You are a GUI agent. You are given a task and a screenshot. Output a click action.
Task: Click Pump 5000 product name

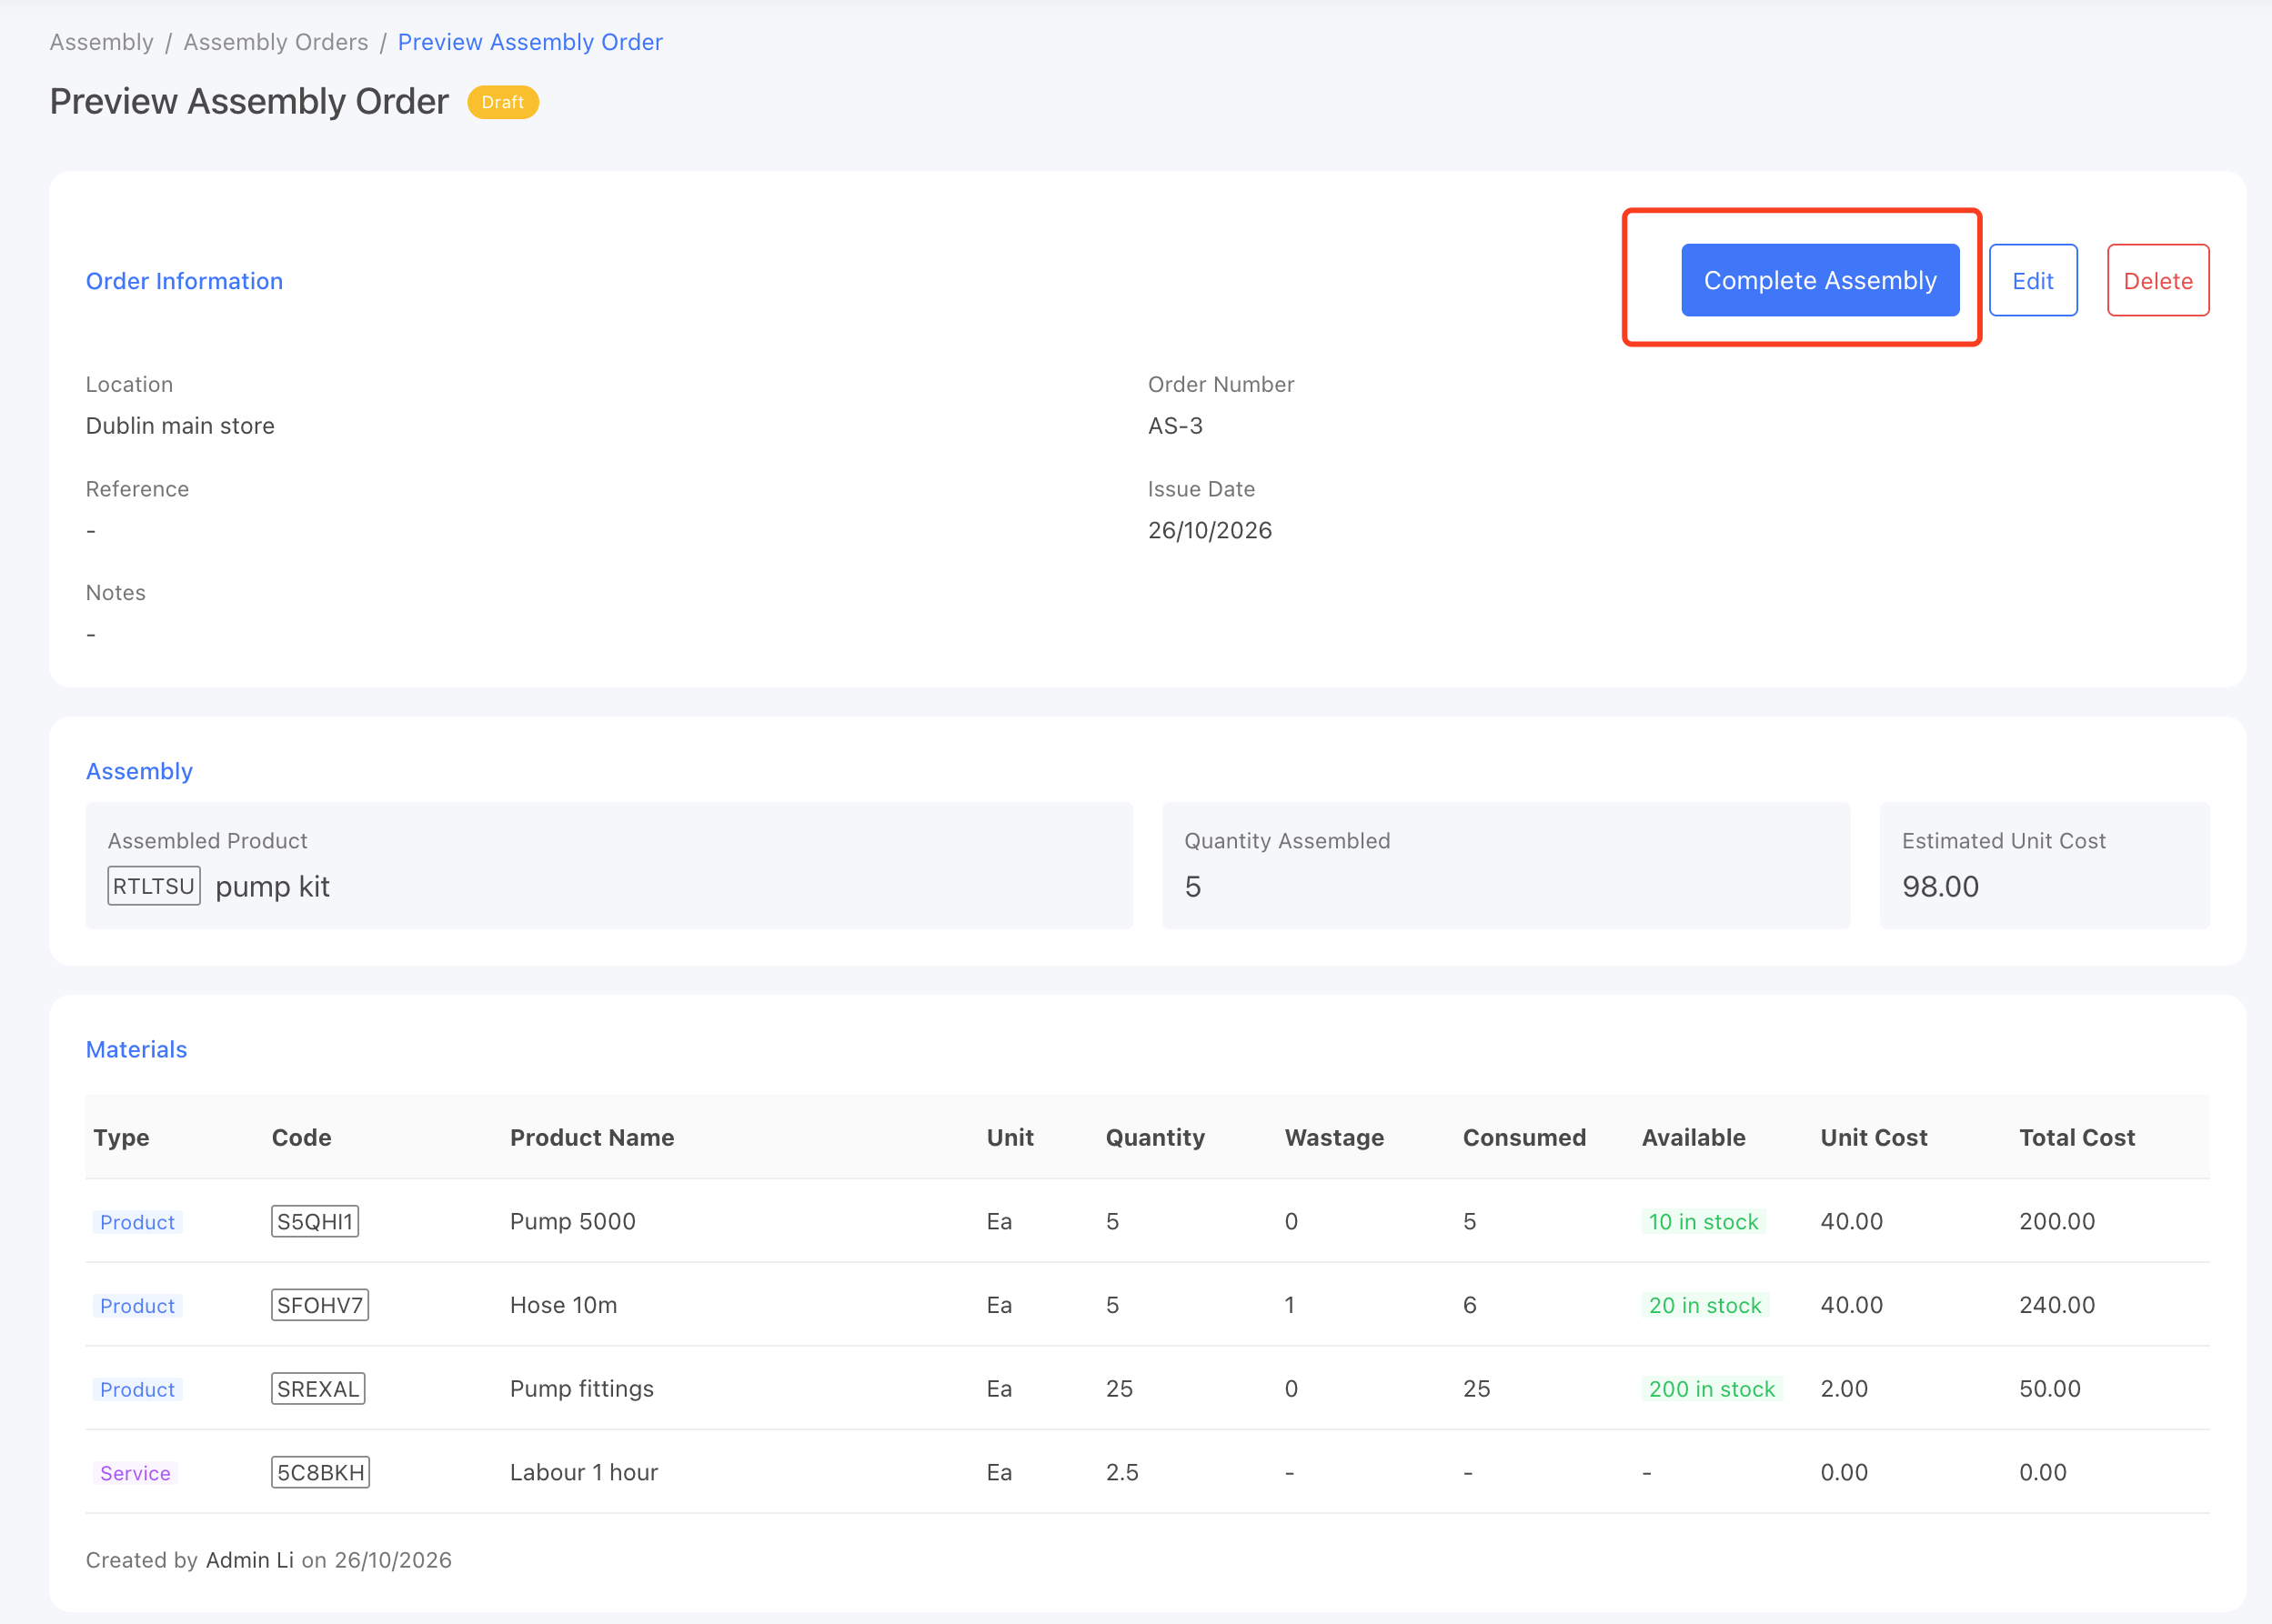tap(572, 1221)
